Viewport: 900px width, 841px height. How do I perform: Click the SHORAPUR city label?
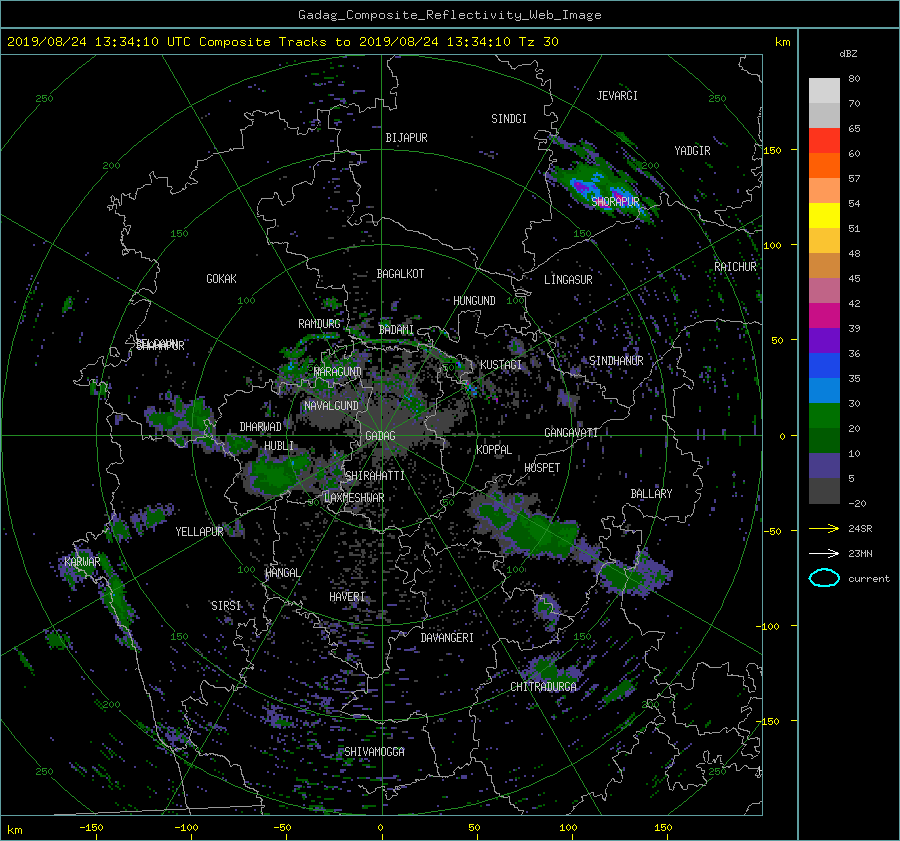pyautogui.click(x=615, y=201)
